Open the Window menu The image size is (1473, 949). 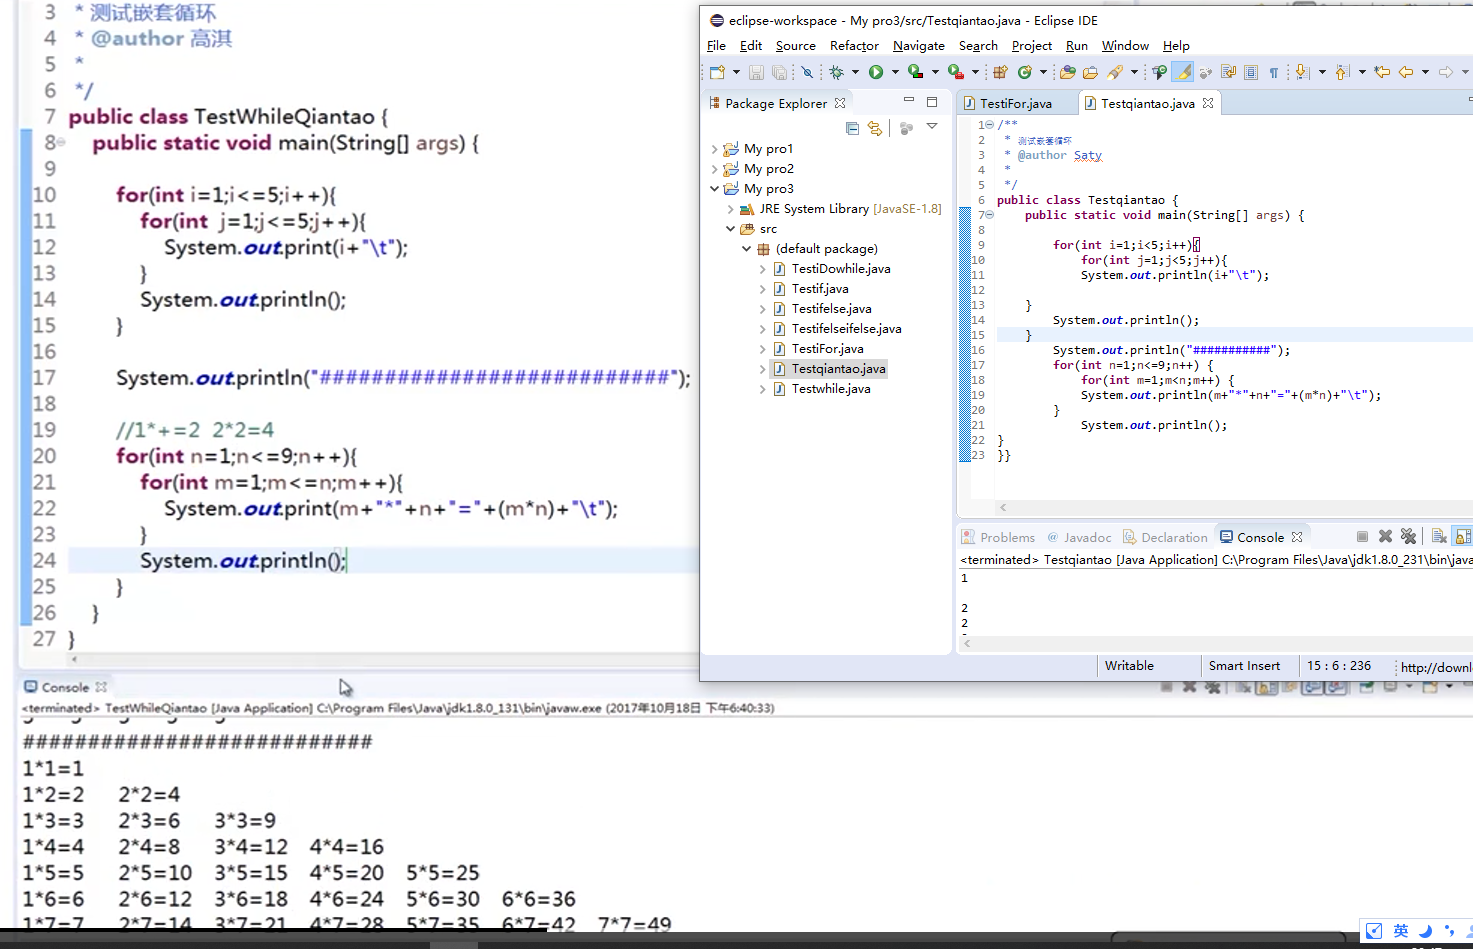point(1125,46)
